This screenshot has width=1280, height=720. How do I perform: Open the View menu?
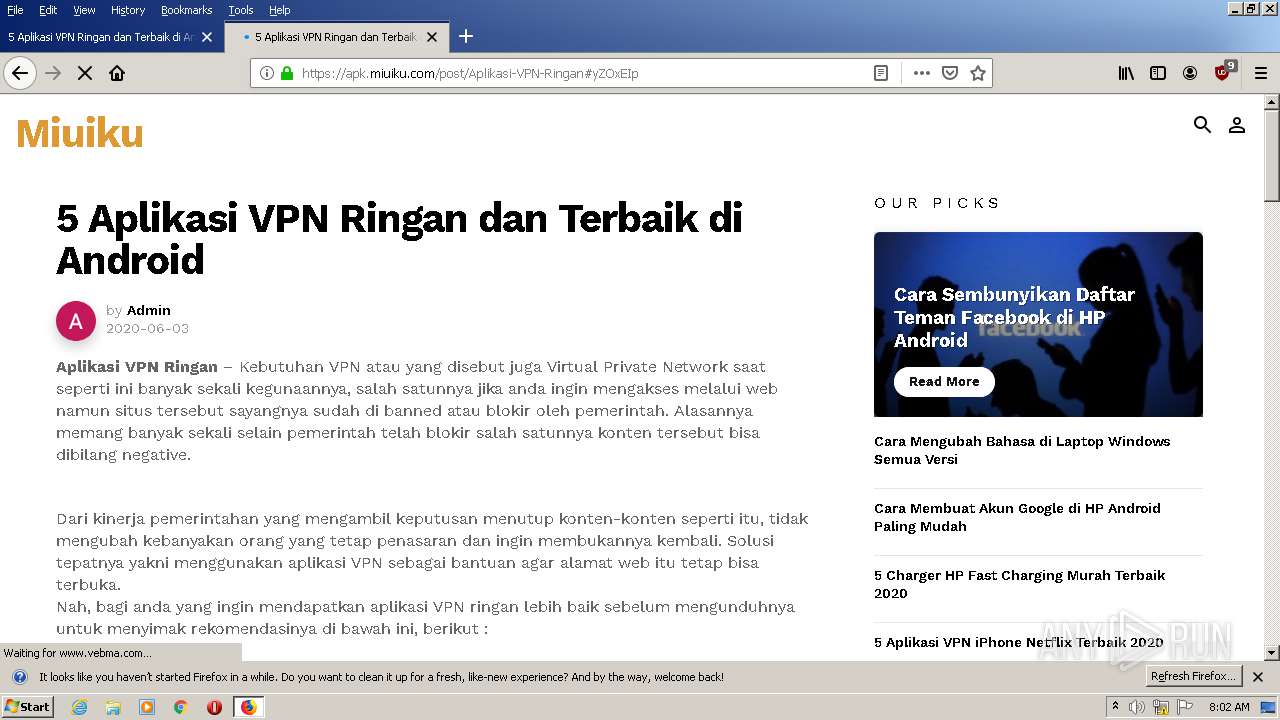point(84,10)
